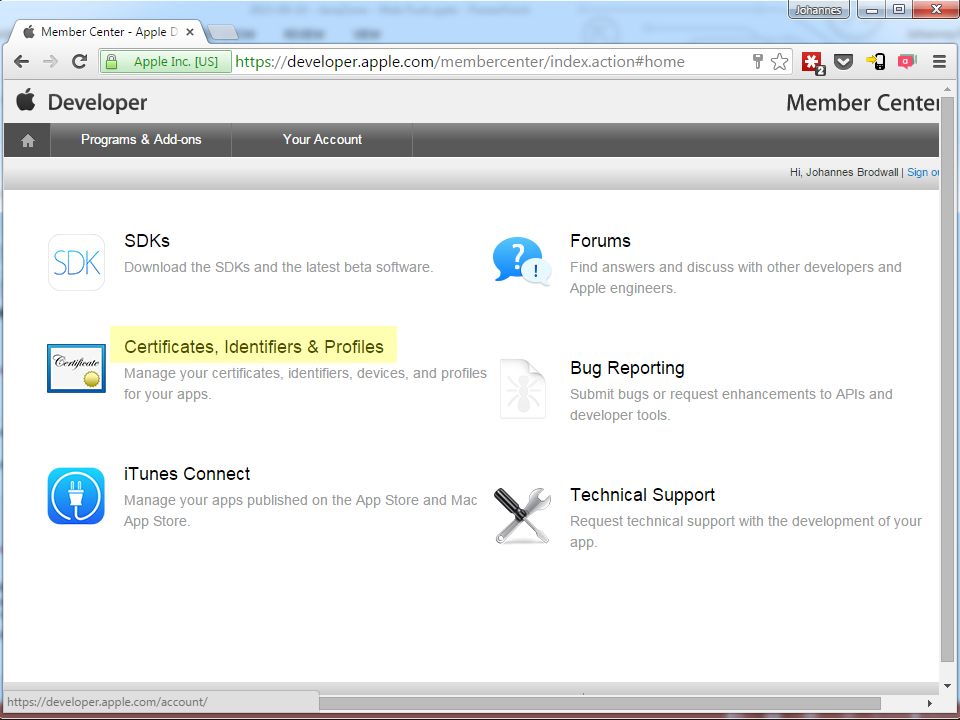Click the Apple logo next to Developer
The width and height of the screenshot is (960, 720).
[26, 100]
